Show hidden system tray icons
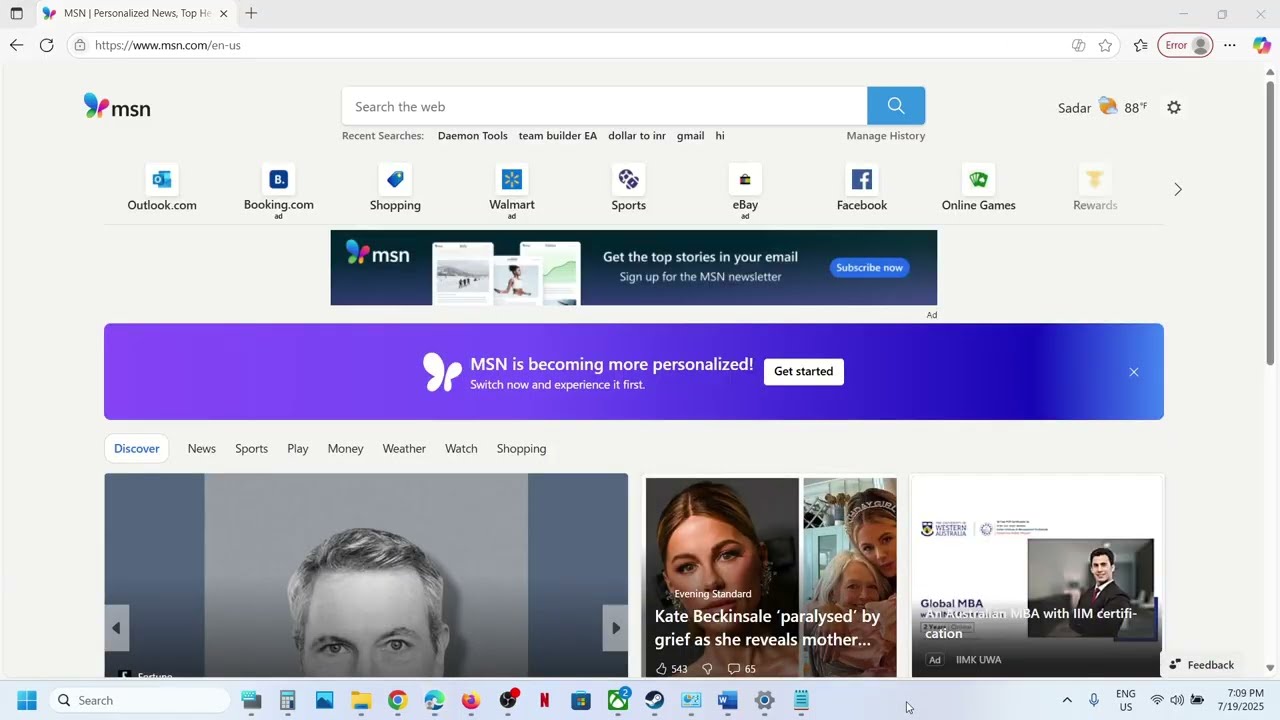This screenshot has width=1280, height=720. pos(1067,700)
